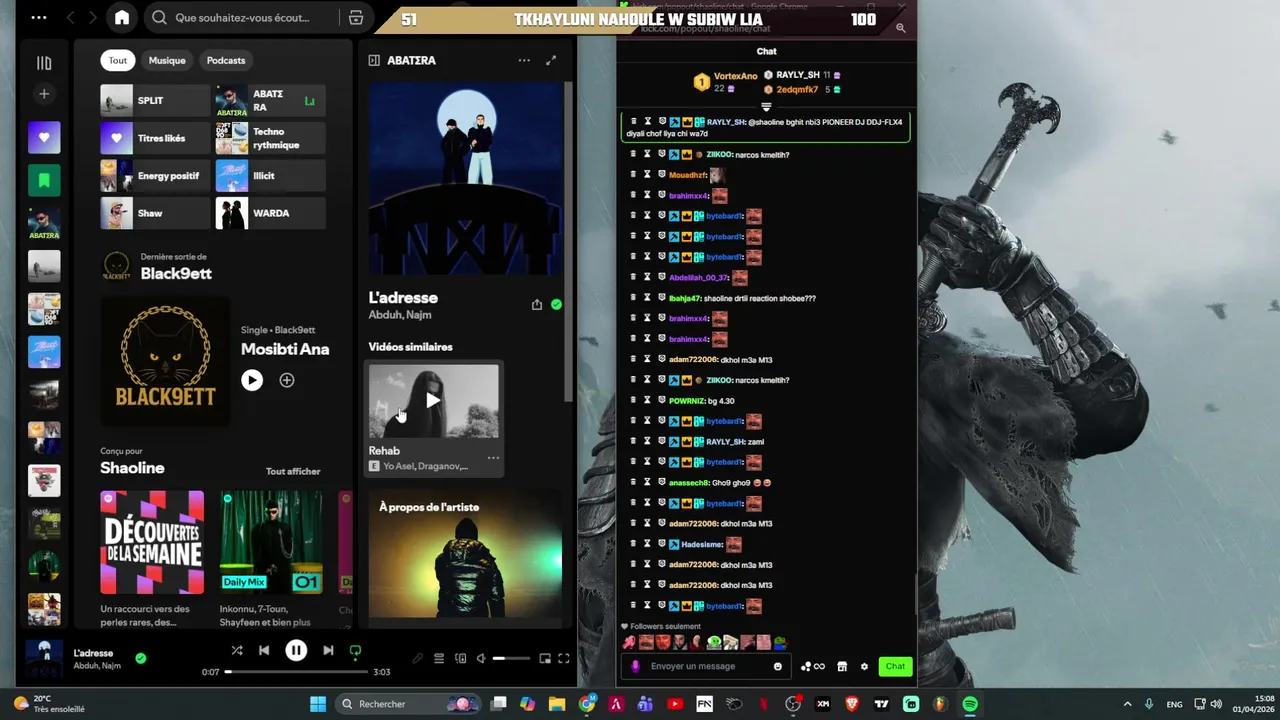This screenshot has height=720, width=1280.
Task: Open Découvertes de la semaine playlist
Action: click(152, 542)
